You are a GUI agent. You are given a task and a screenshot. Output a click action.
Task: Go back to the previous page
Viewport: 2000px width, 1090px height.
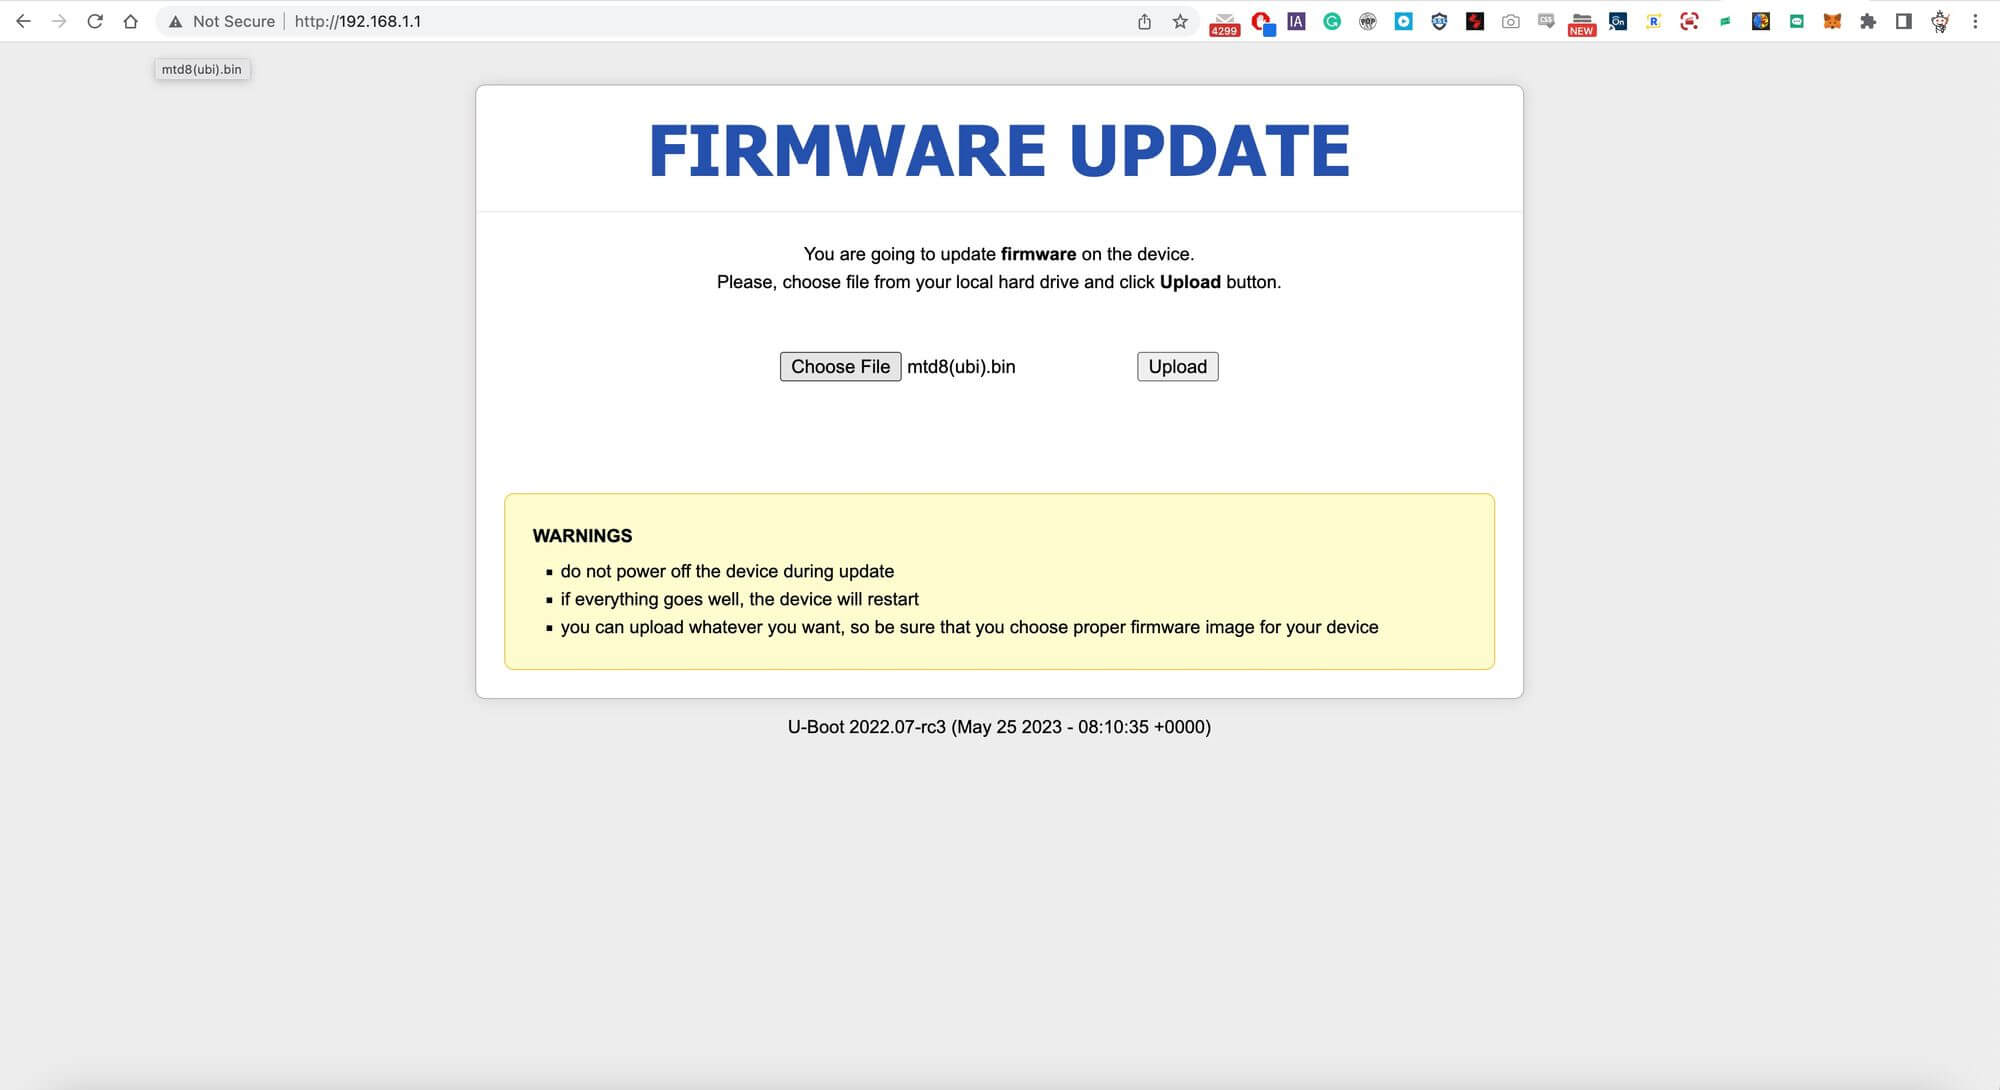pyautogui.click(x=23, y=21)
